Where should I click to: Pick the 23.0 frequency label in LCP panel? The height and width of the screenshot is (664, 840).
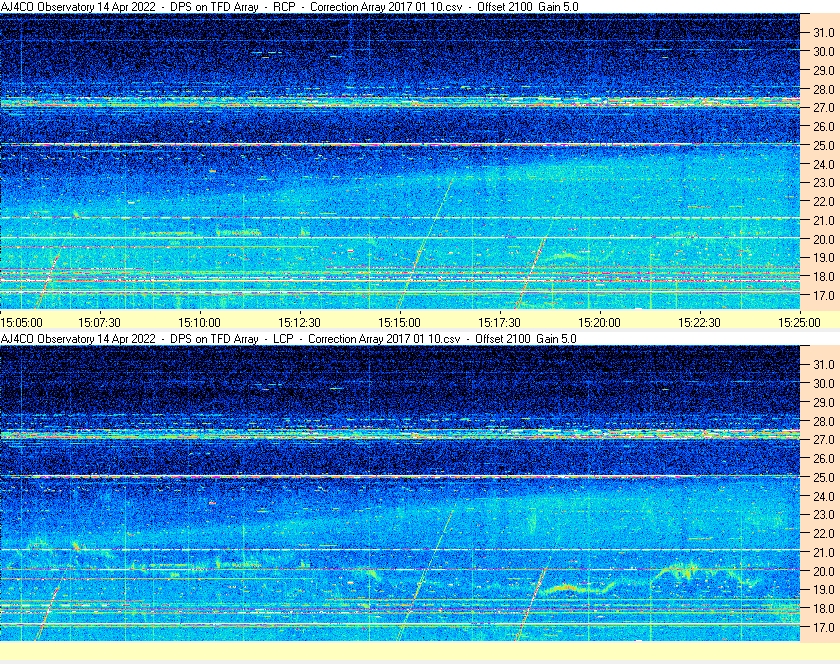tap(824, 514)
